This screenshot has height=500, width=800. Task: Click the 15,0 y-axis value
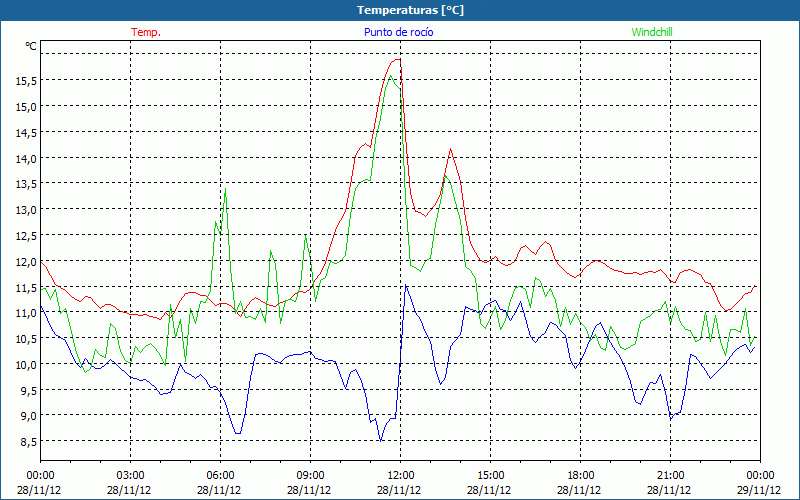click(x=27, y=106)
